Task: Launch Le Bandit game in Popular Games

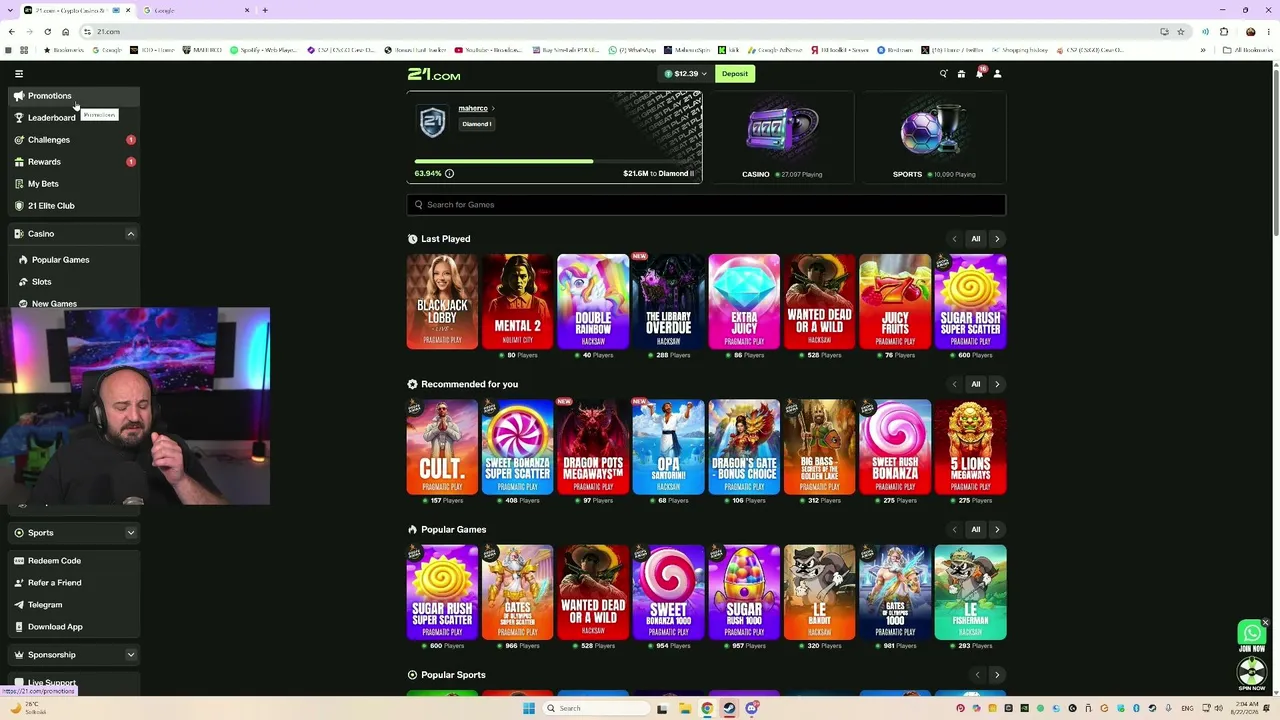Action: [819, 592]
